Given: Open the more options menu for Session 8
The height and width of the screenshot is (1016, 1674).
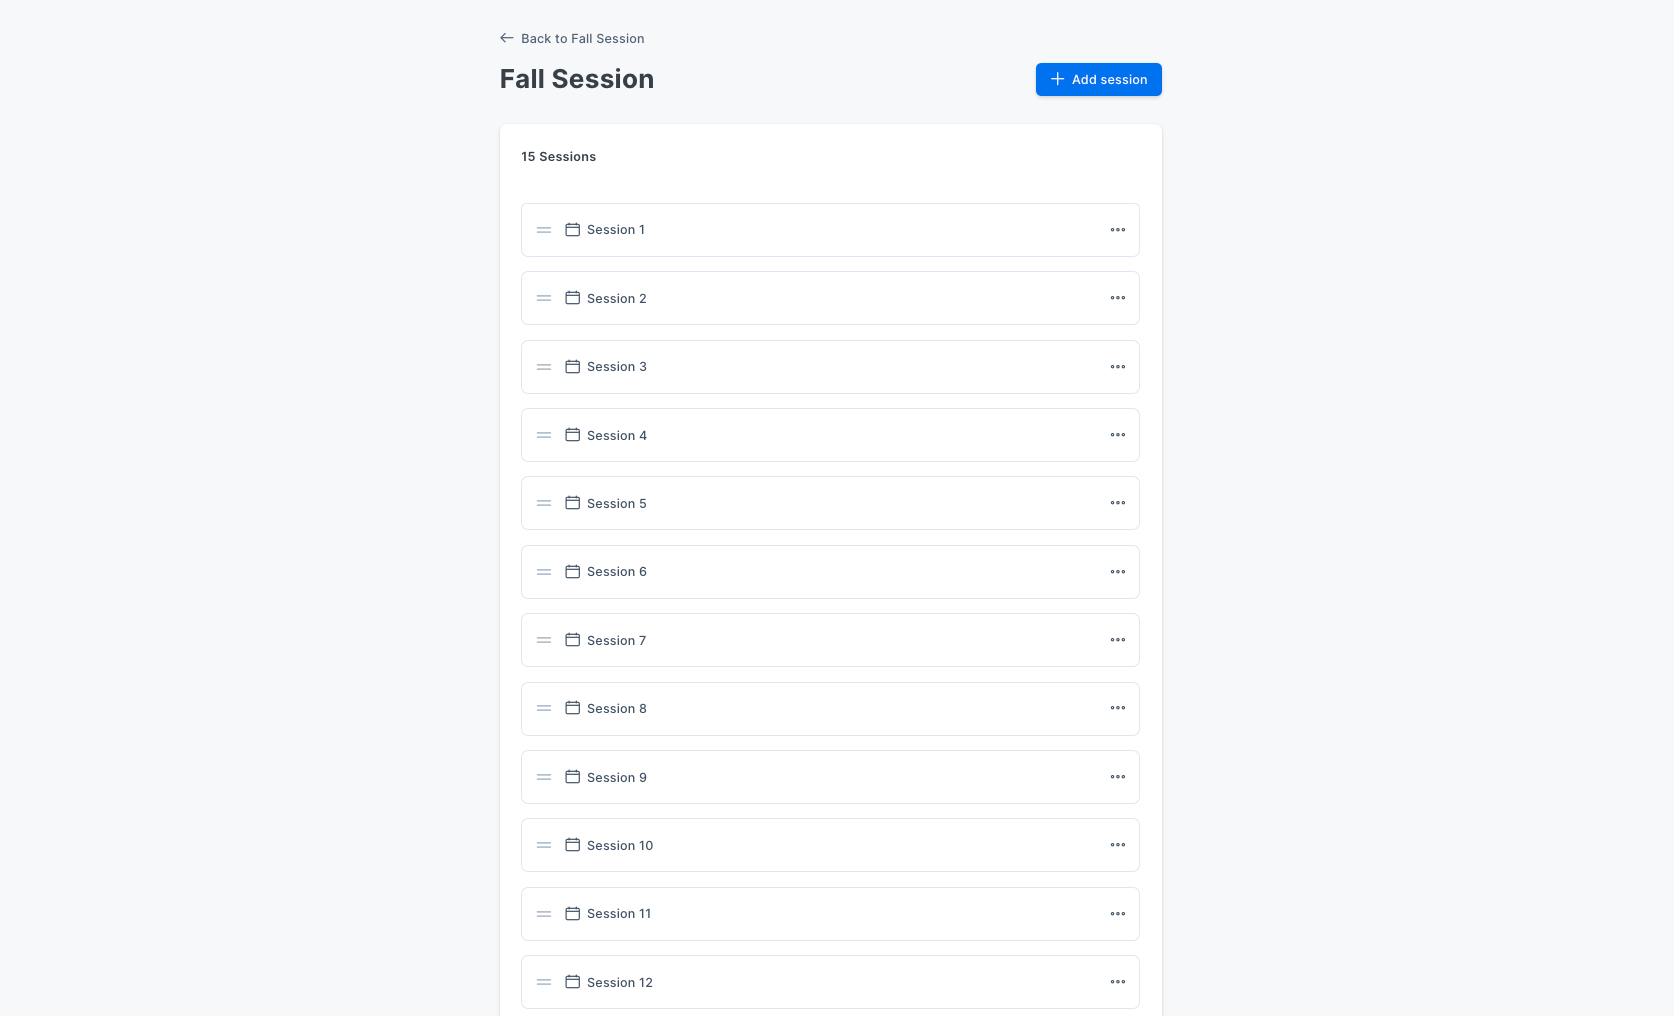Looking at the screenshot, I should (x=1118, y=708).
